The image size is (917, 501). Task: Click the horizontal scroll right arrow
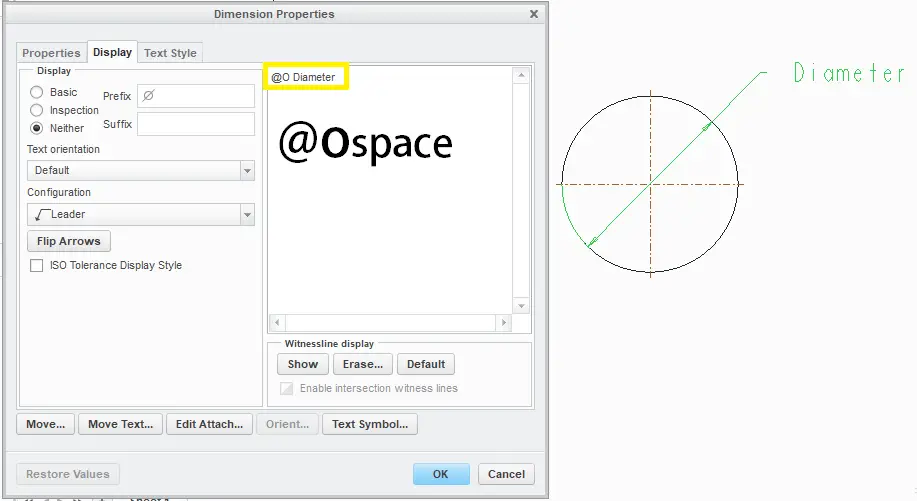[x=504, y=322]
